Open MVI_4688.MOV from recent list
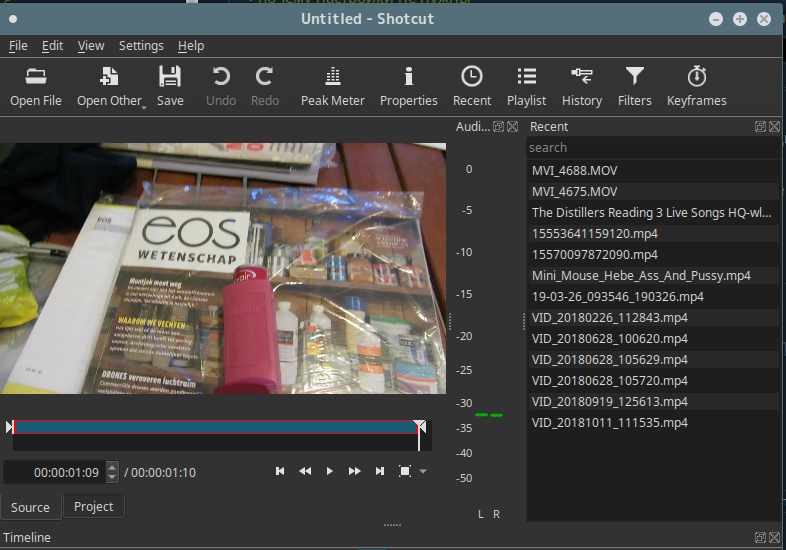Screen dimensions: 786x550 [x=575, y=171]
